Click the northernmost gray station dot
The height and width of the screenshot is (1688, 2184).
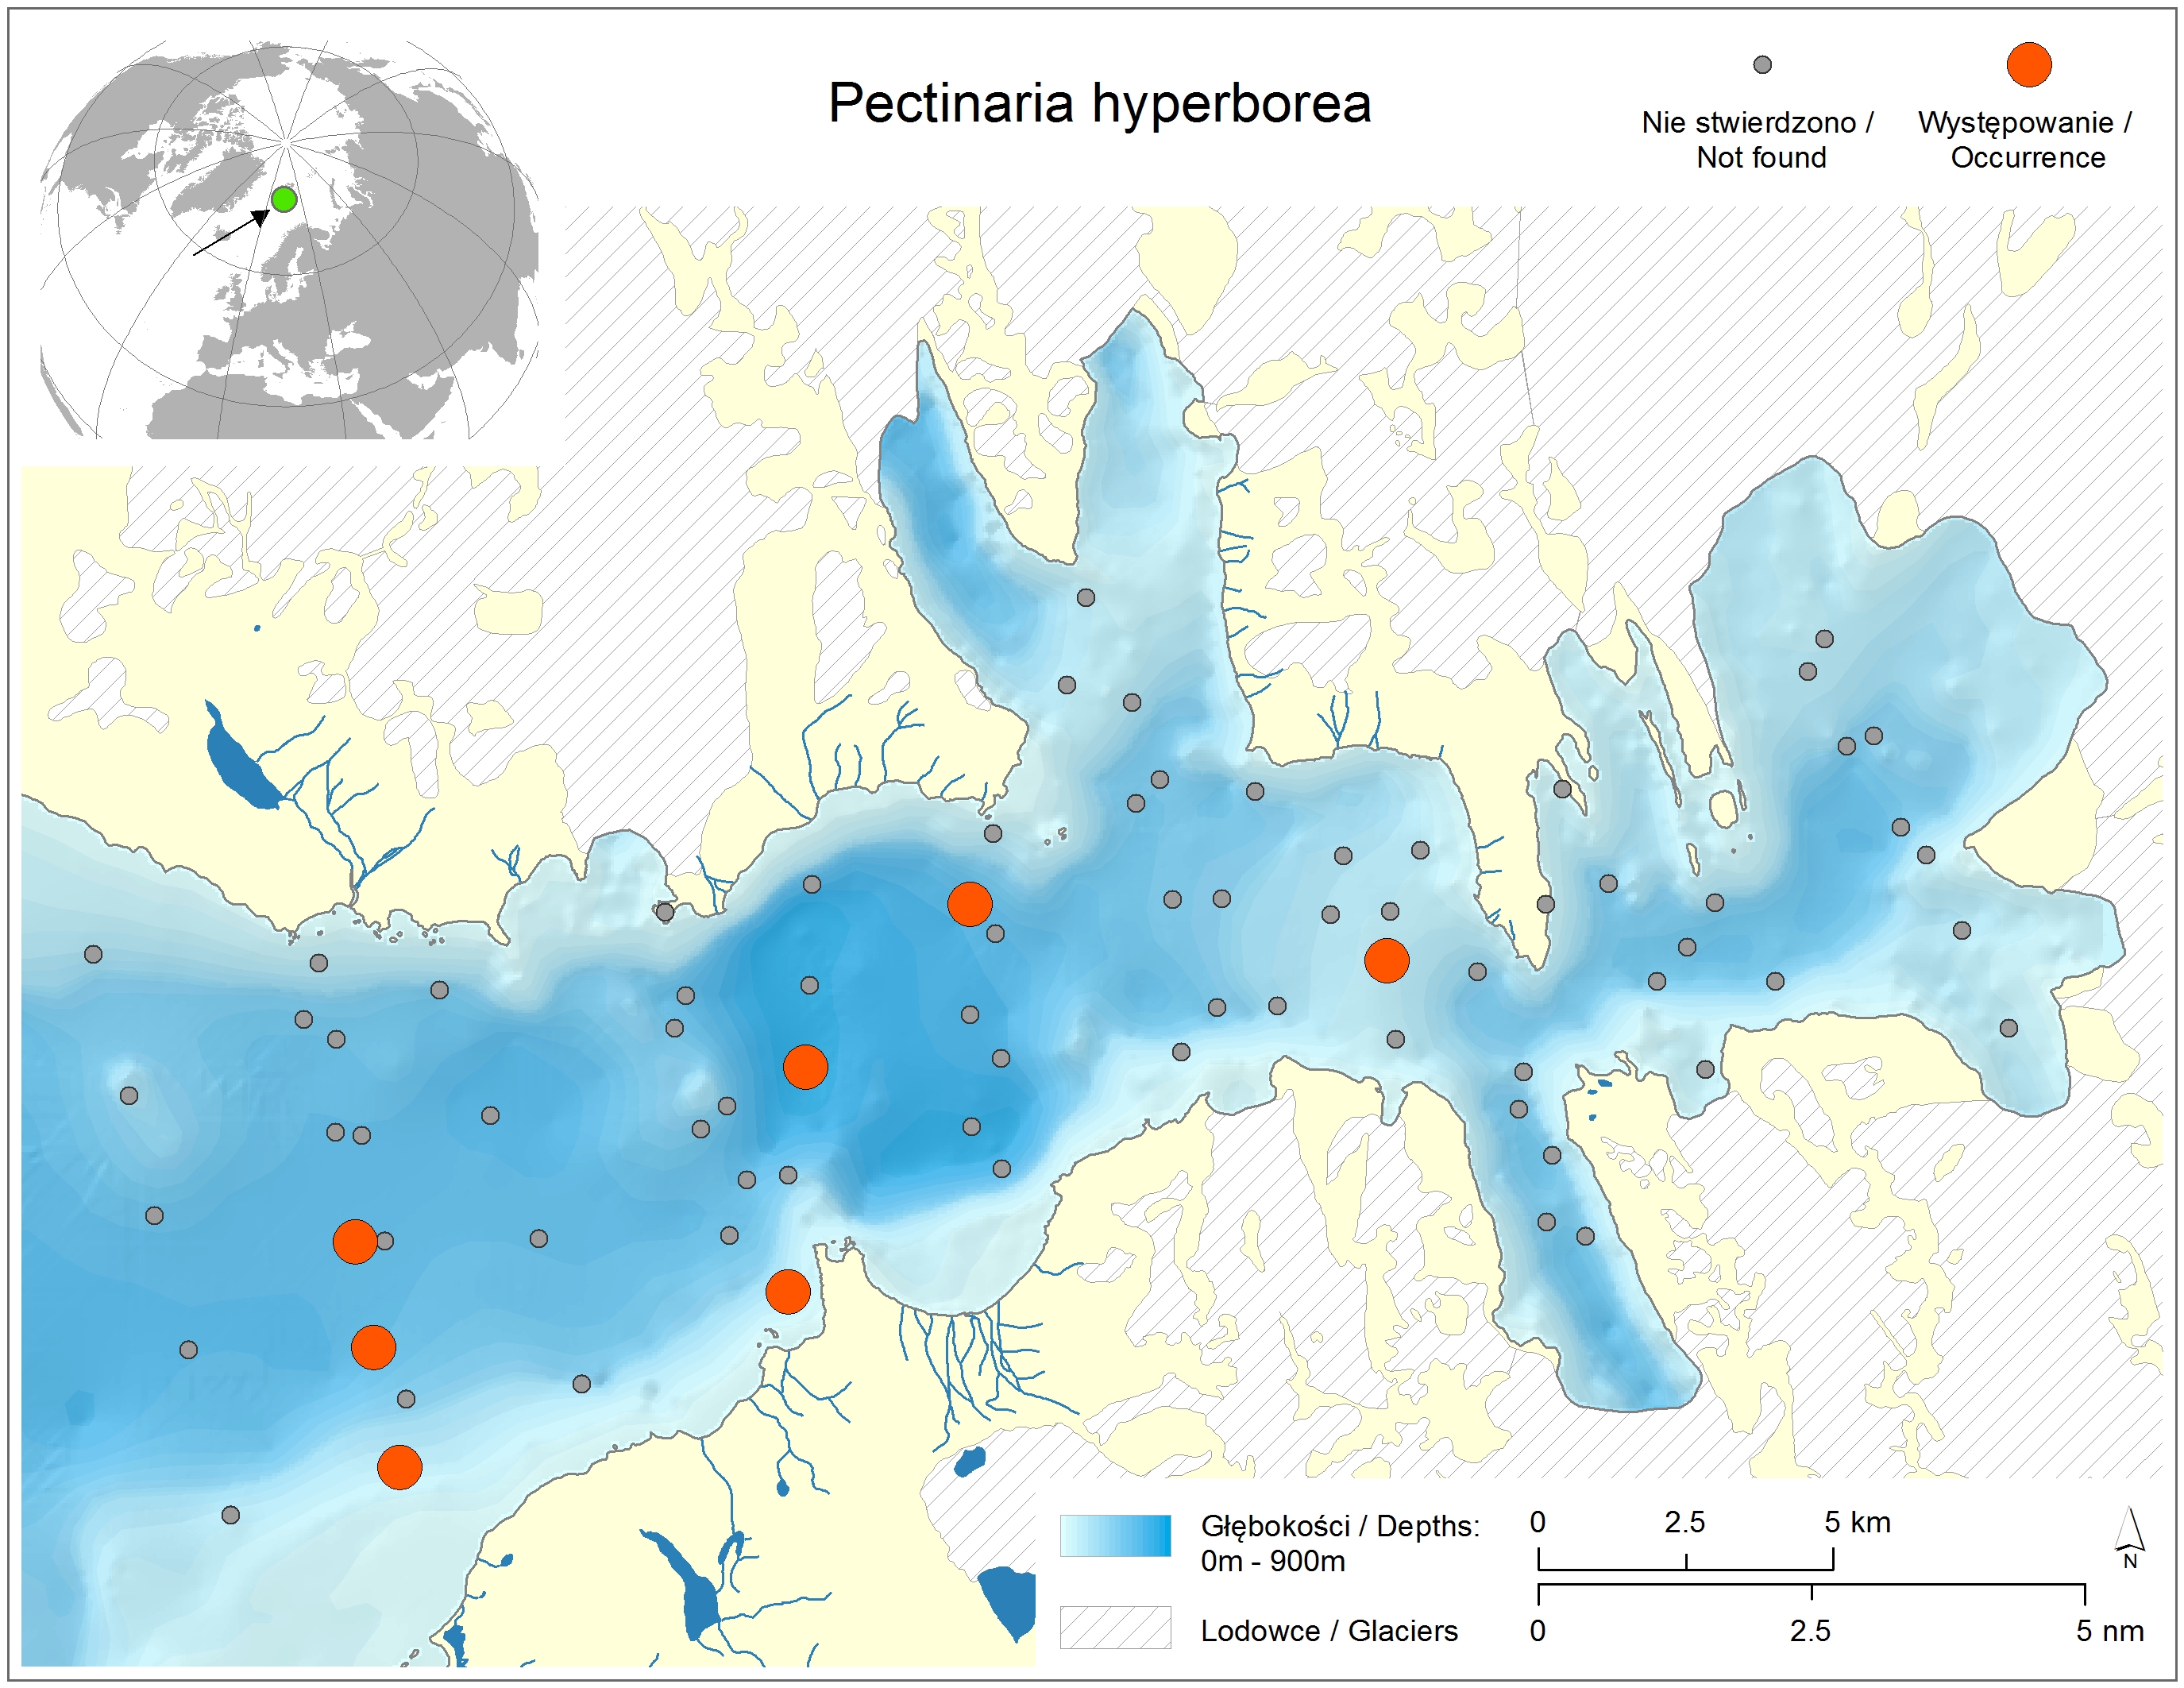(x=1085, y=597)
